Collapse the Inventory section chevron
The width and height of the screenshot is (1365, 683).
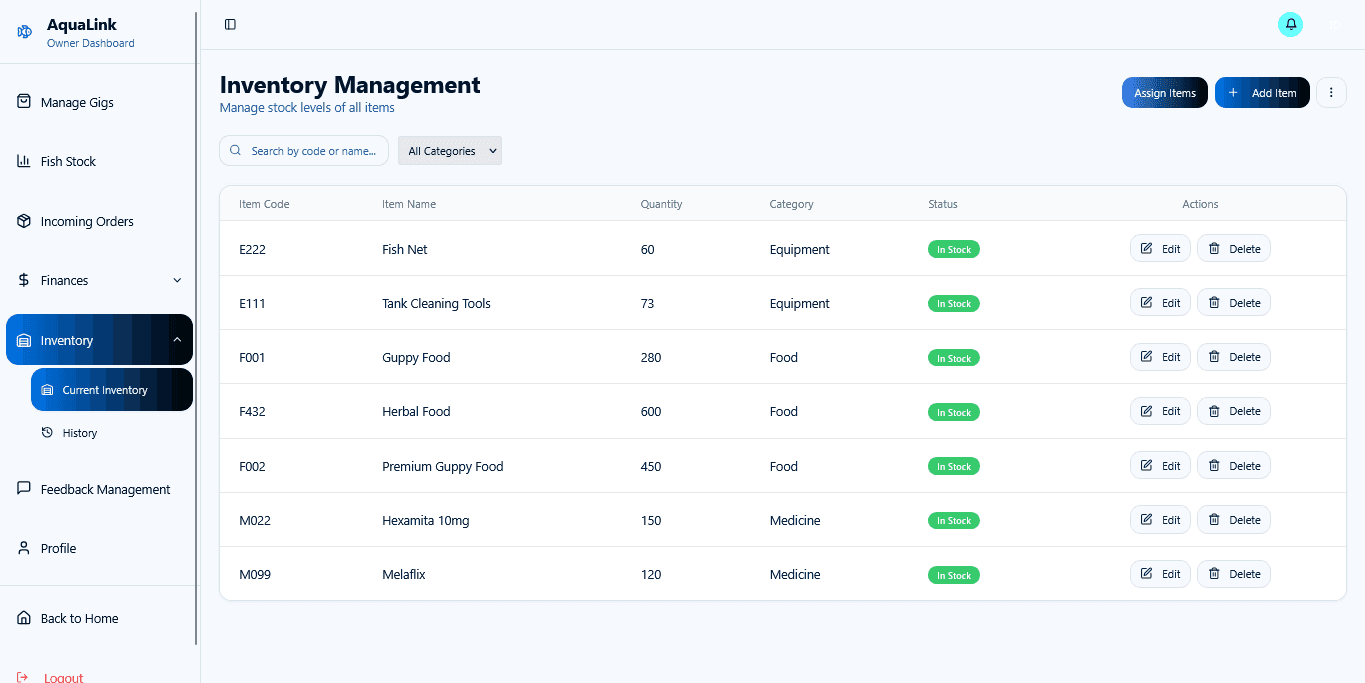click(x=177, y=339)
